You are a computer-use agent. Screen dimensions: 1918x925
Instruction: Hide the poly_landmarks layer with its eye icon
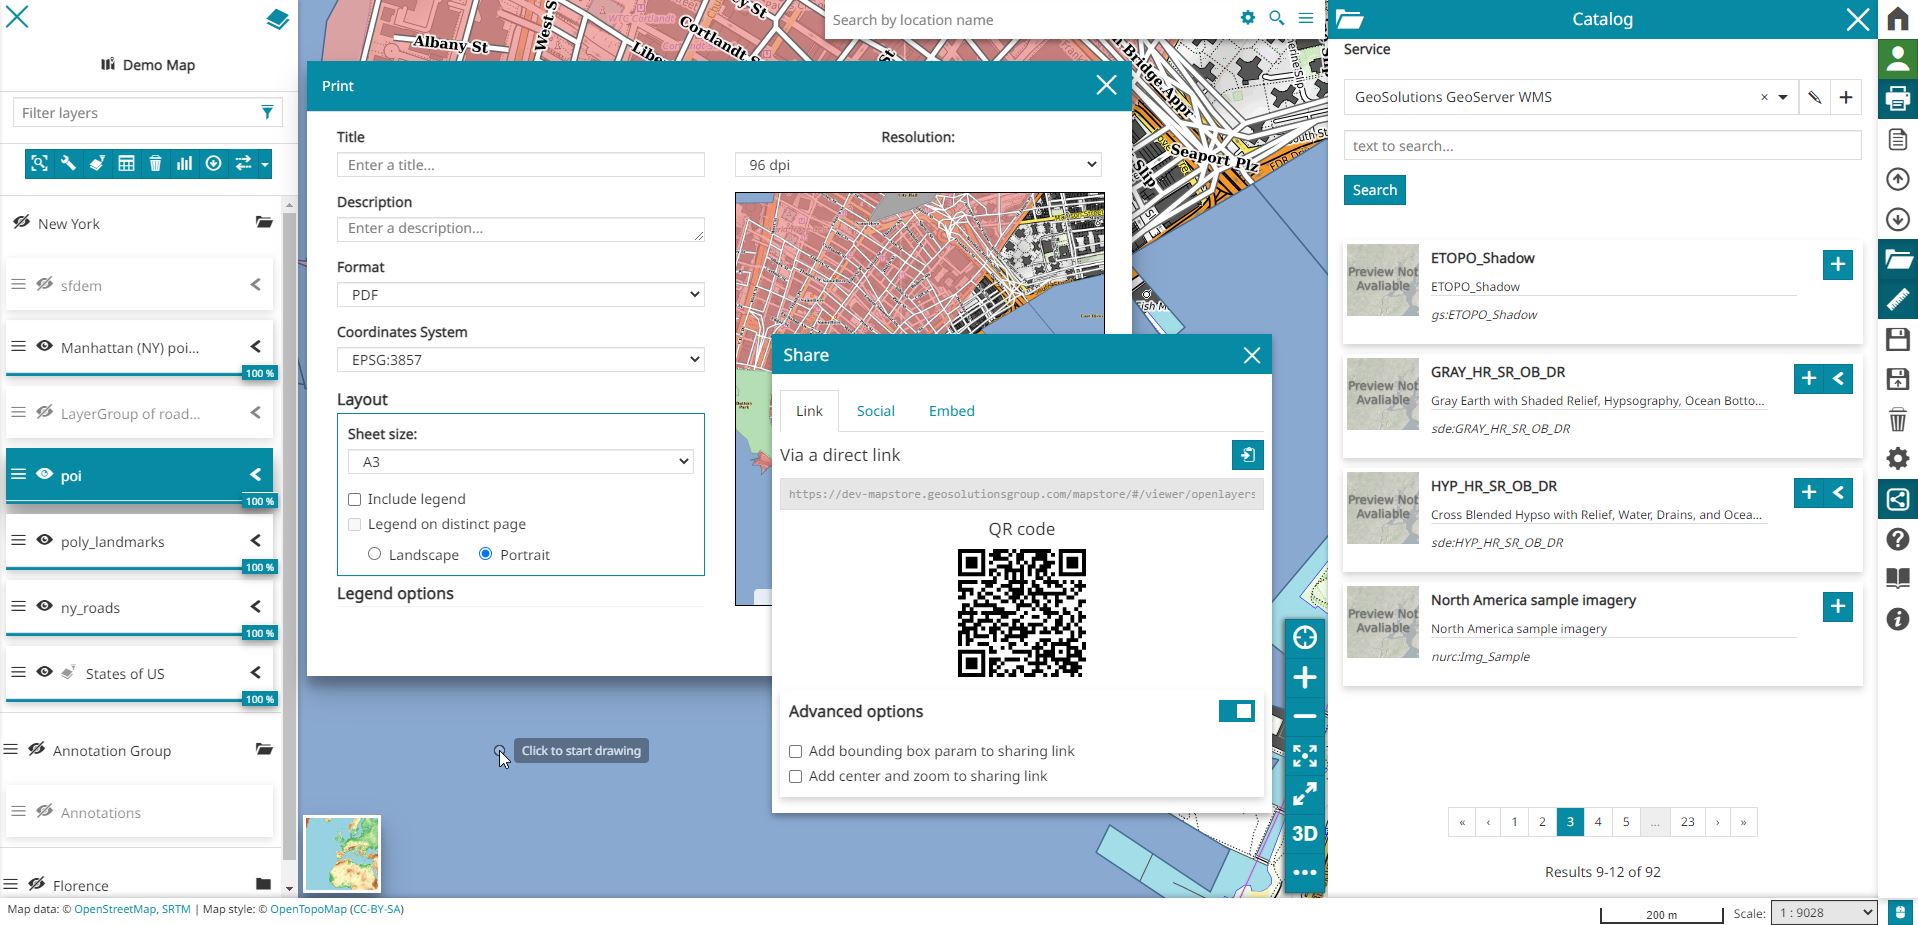(44, 540)
